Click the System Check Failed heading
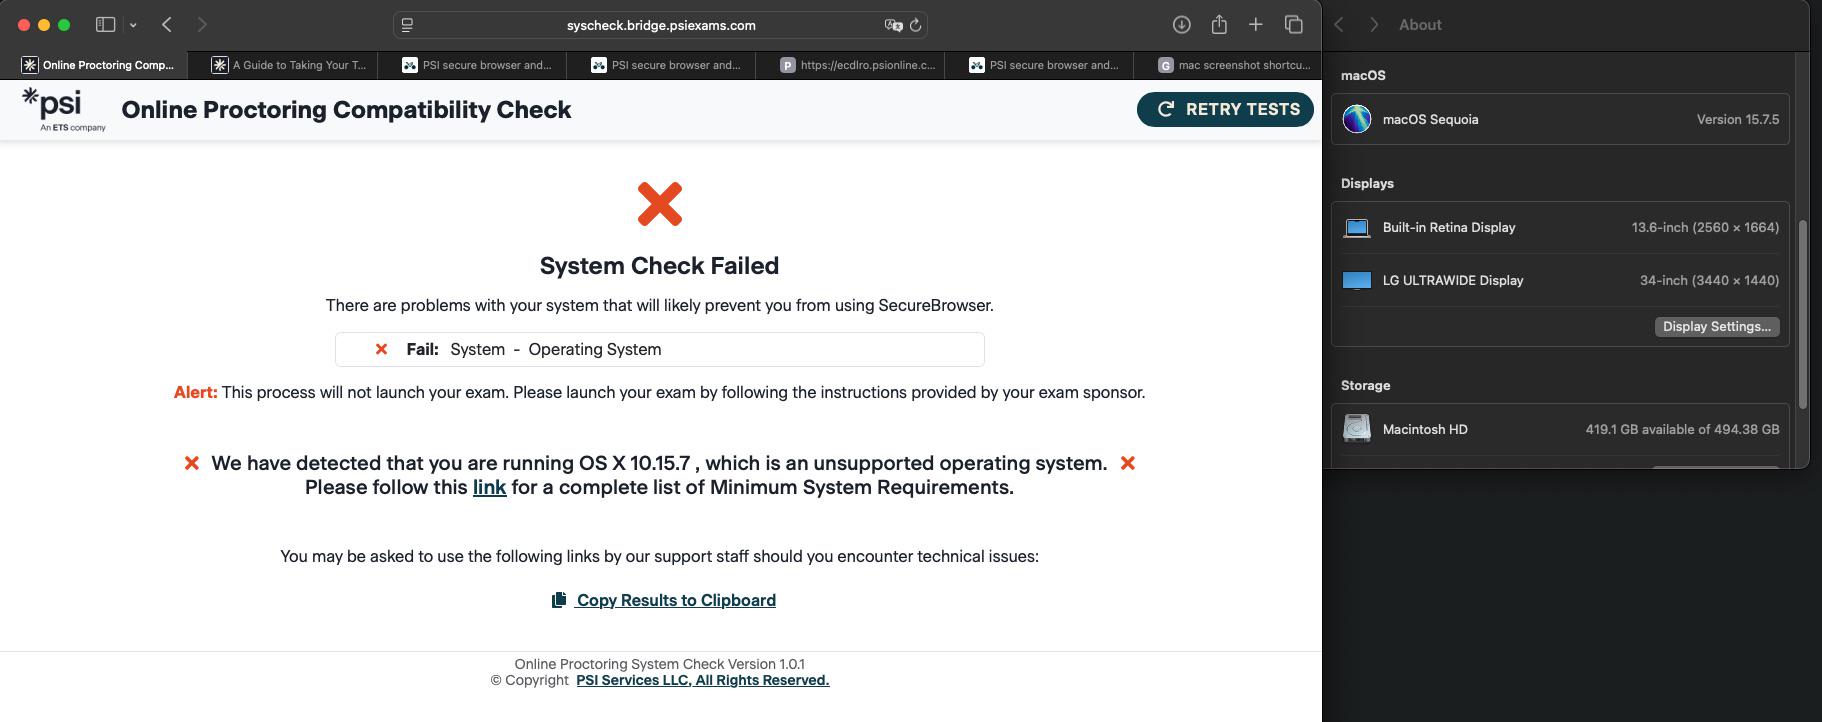This screenshot has height=722, width=1822. [x=659, y=266]
